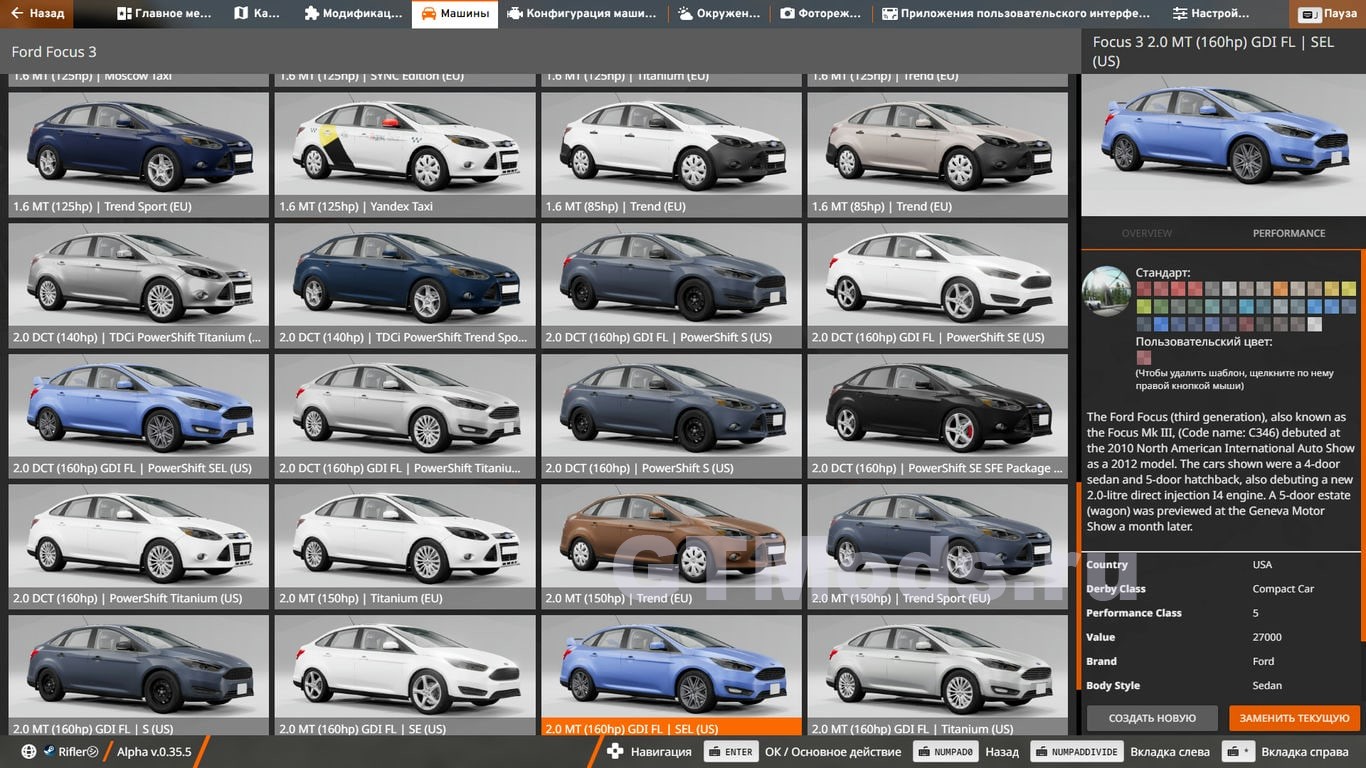1366x768 pixels.
Task: Go back with the Назад button
Action: 37,14
